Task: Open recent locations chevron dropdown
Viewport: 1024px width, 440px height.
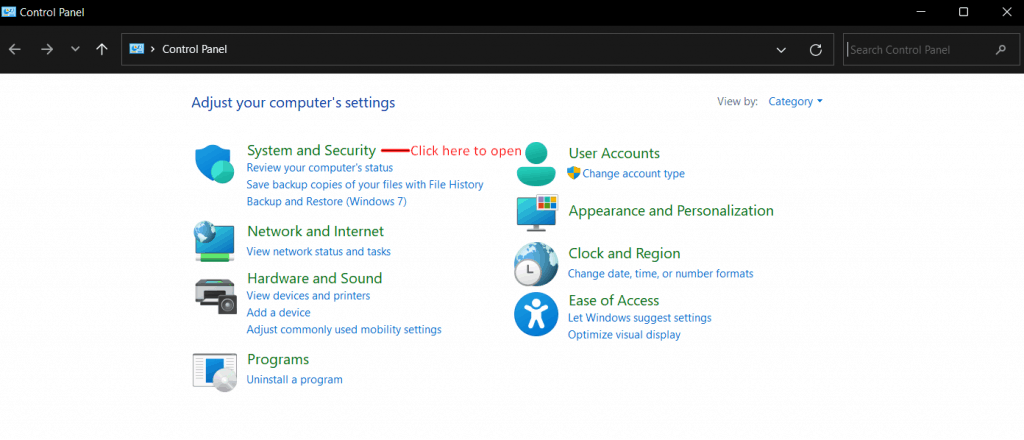Action: tap(75, 49)
